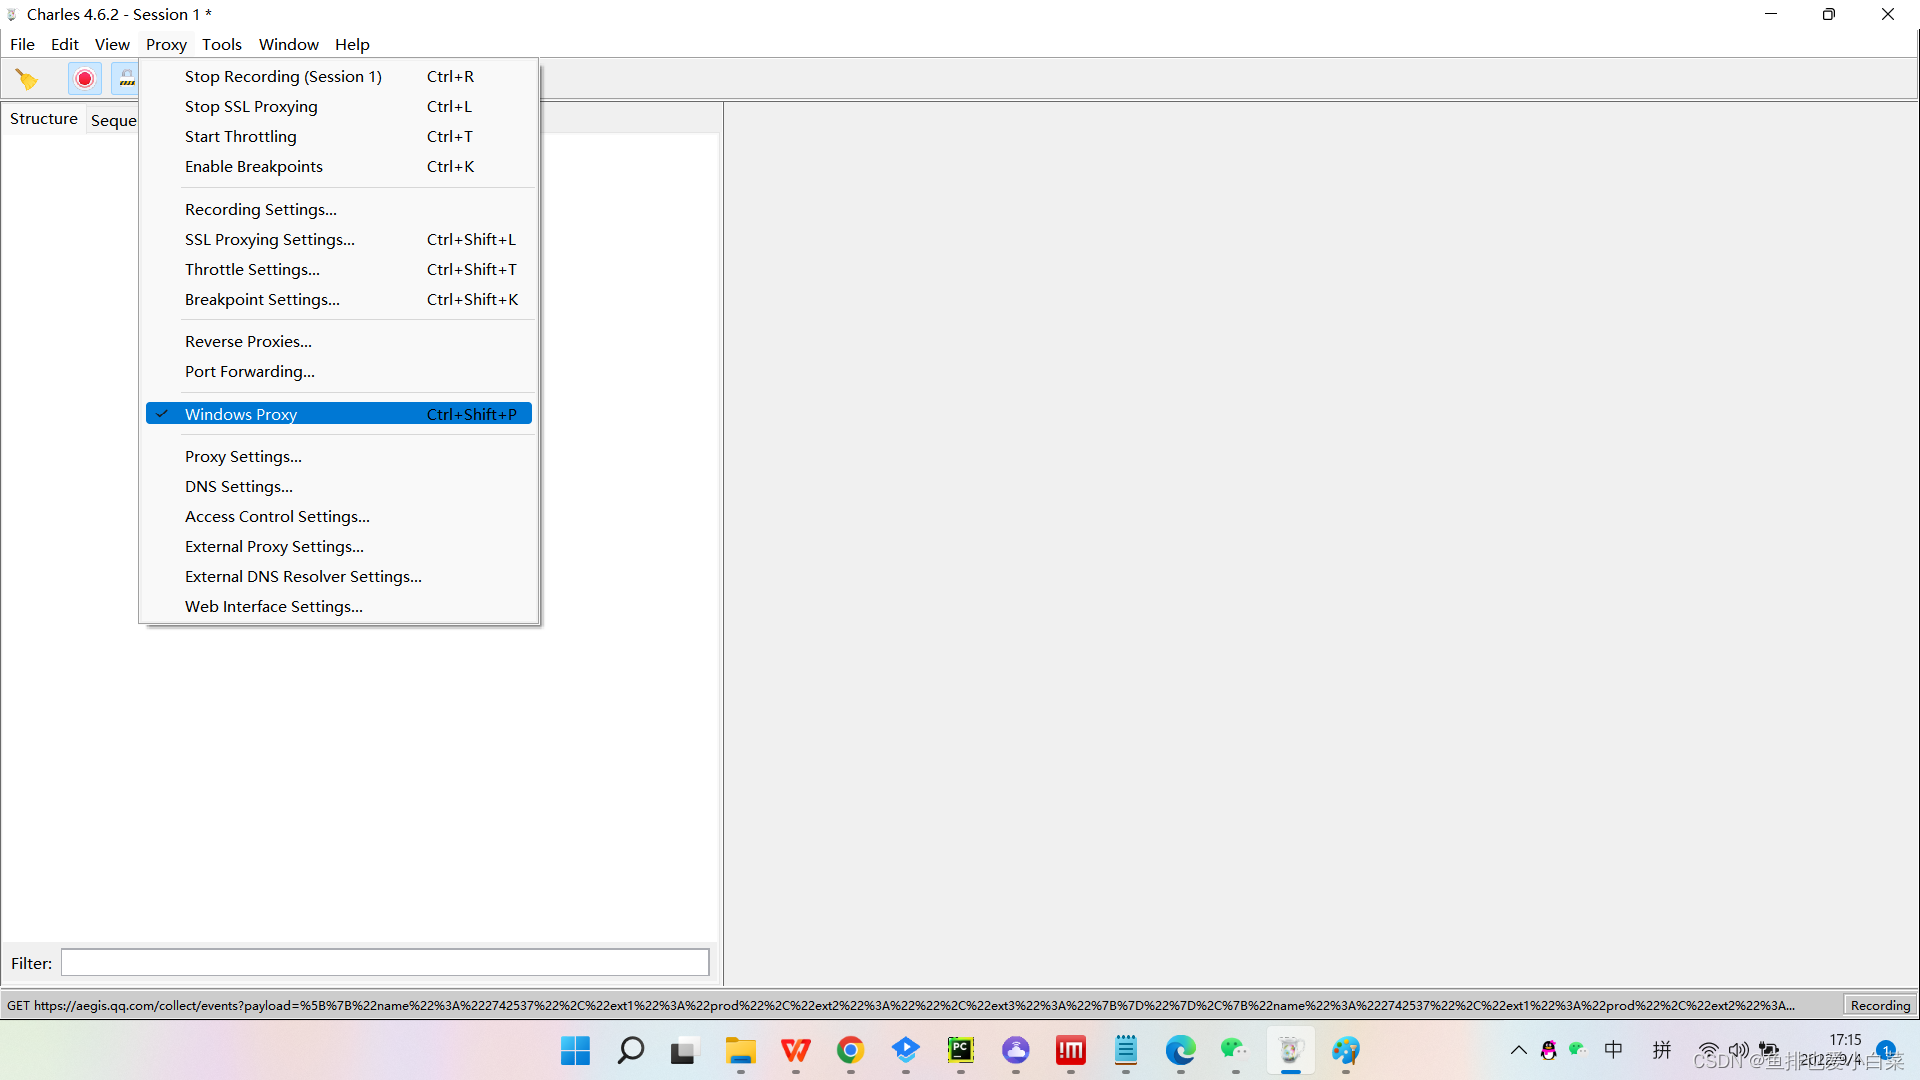The height and width of the screenshot is (1080, 1920).
Task: Switch to the Structure tab
Action: 44,119
